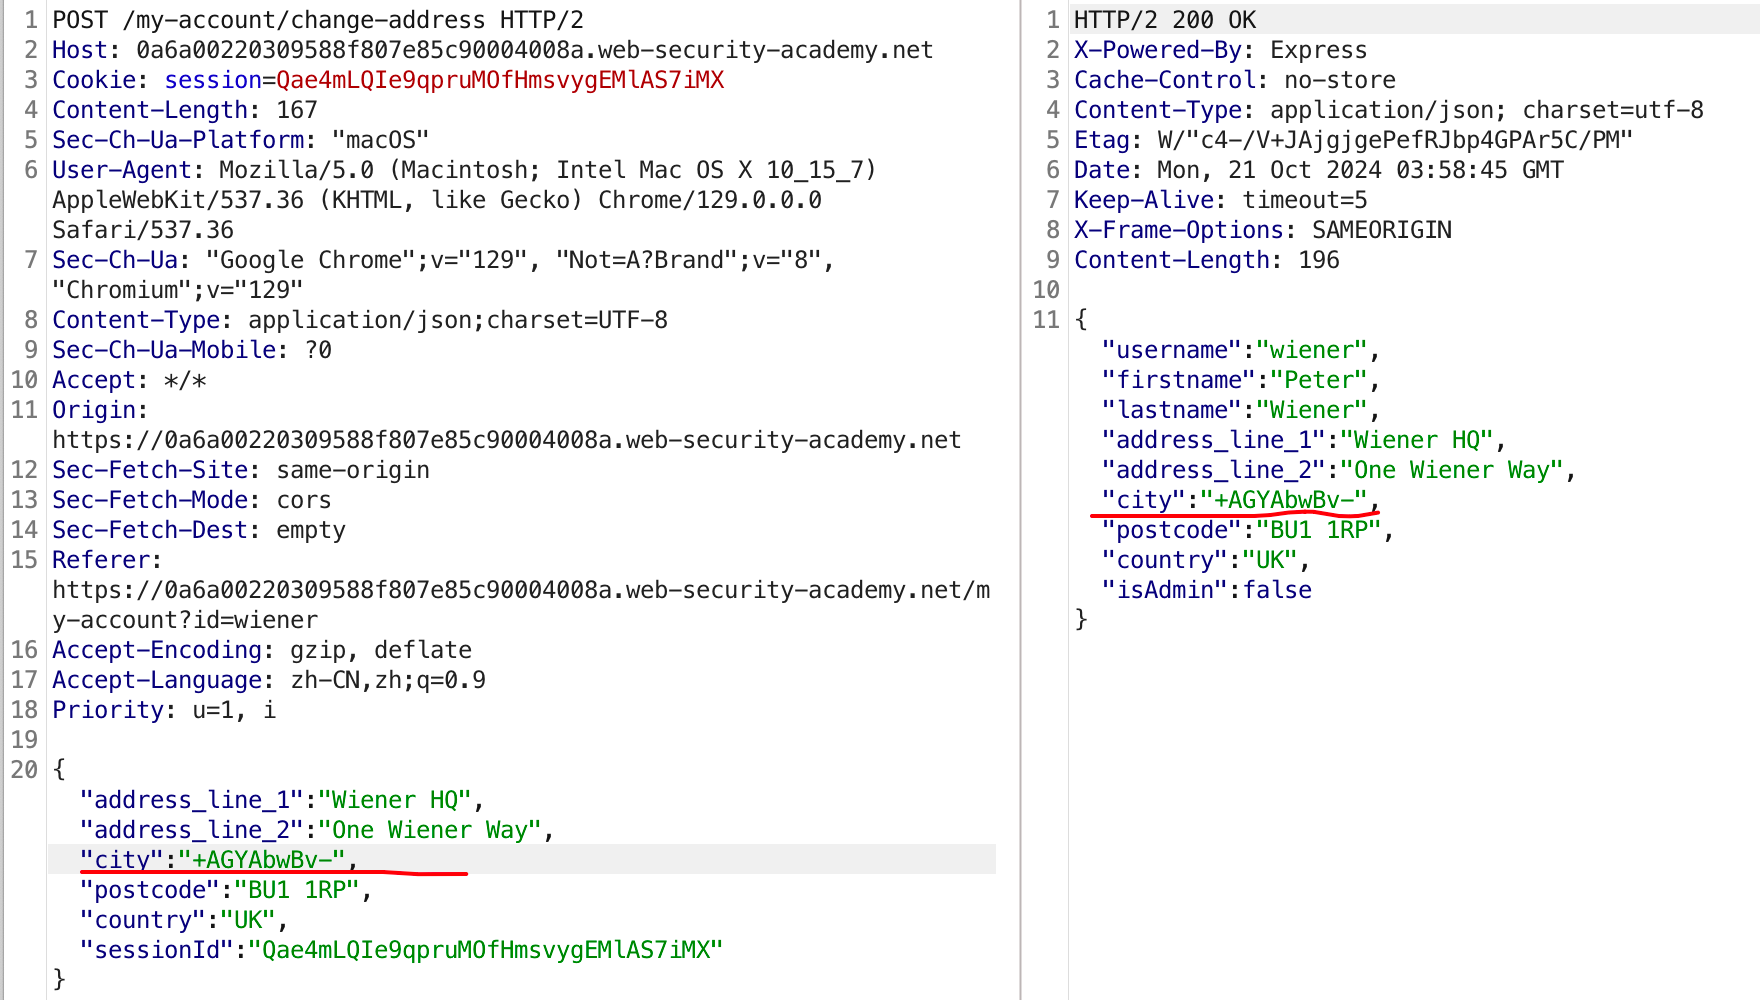Click the Accept-Language zh-CN header

point(269,680)
